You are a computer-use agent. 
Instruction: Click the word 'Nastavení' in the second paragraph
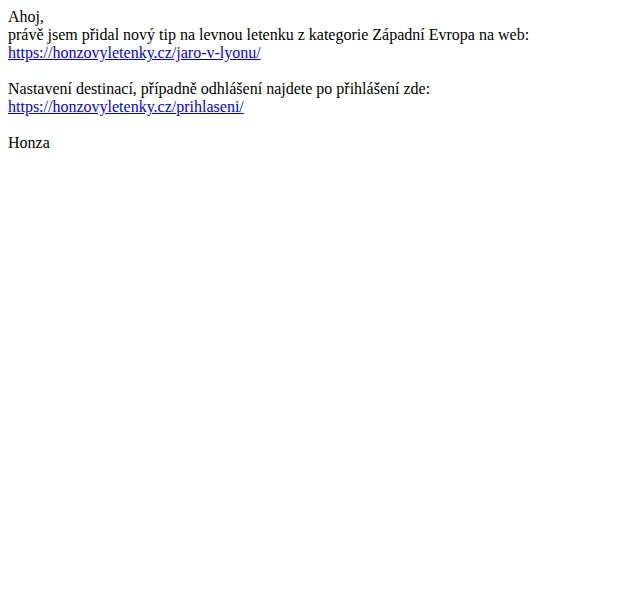(x=40, y=89)
